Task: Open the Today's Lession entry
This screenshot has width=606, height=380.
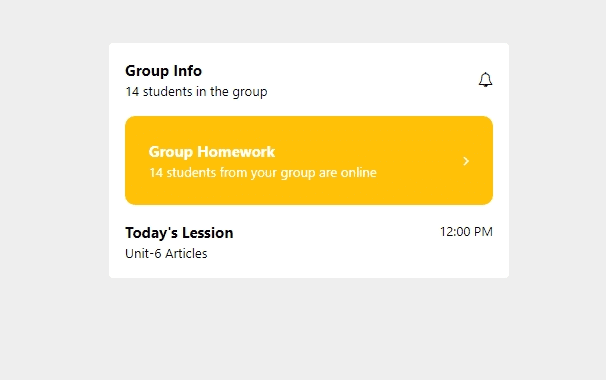Action: pyautogui.click(x=309, y=243)
